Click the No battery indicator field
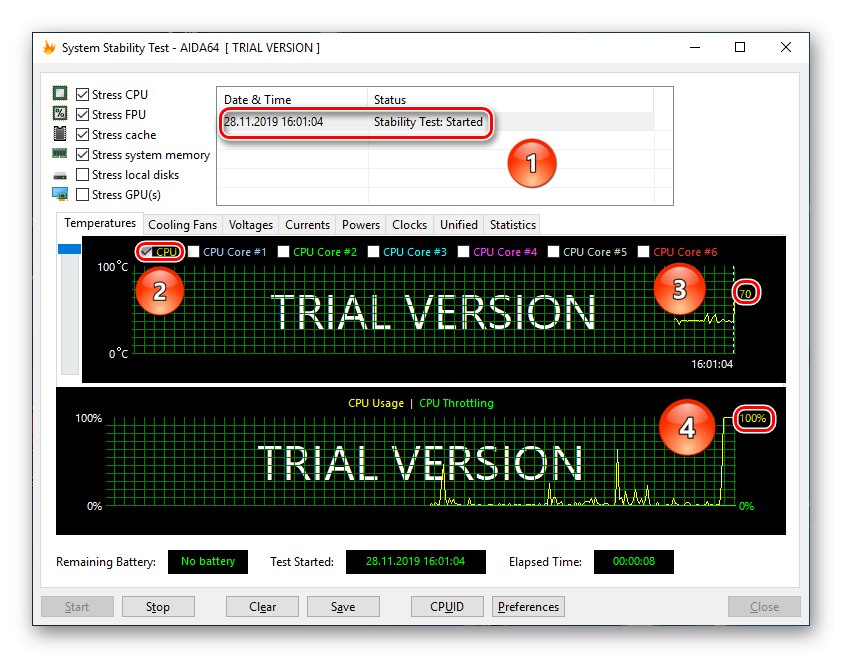 click(208, 561)
